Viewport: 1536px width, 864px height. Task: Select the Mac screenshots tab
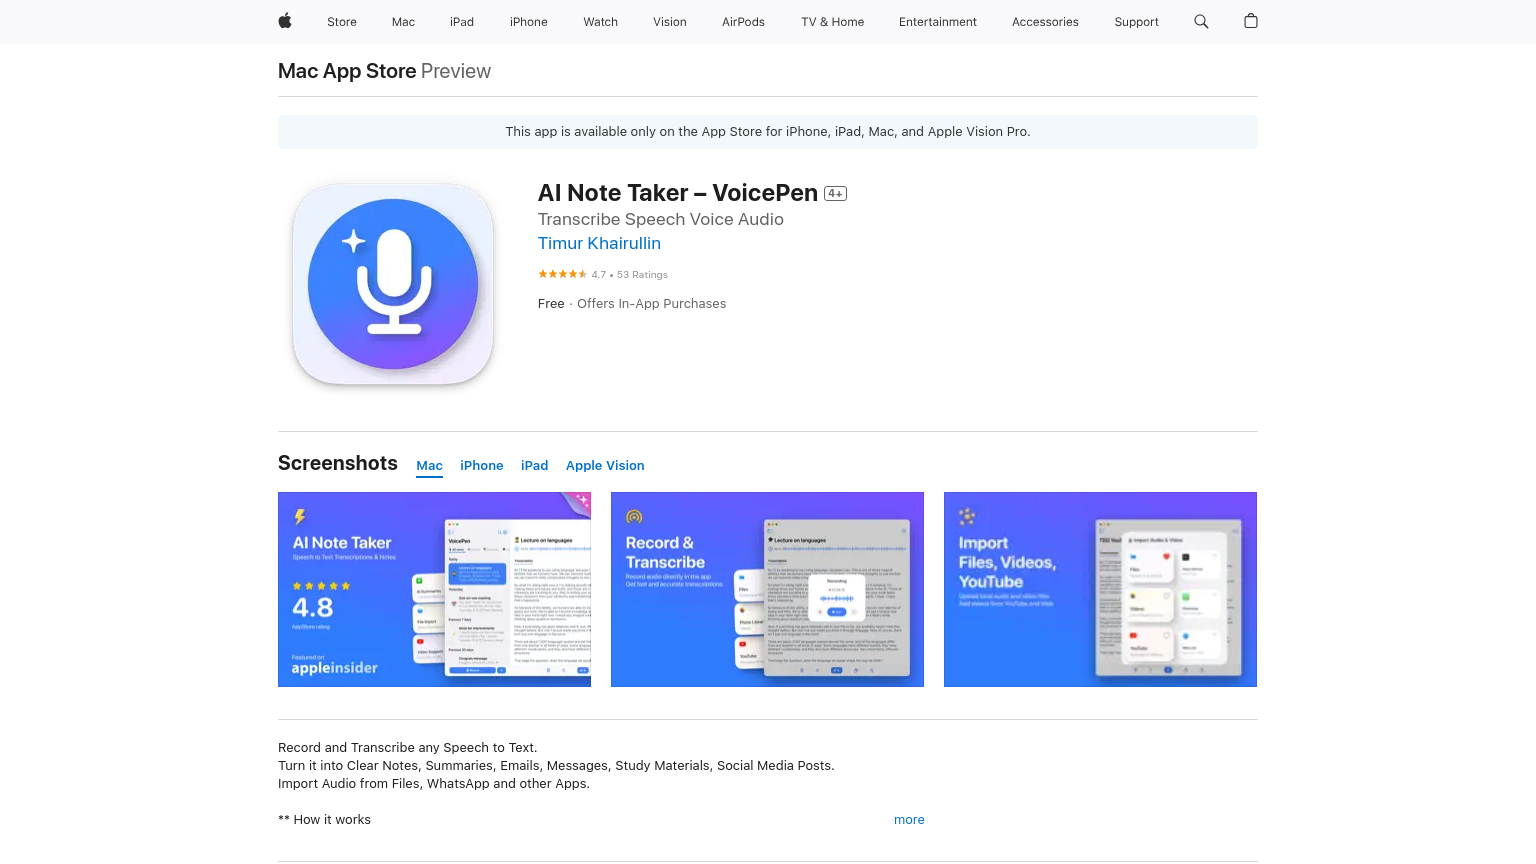click(x=429, y=465)
